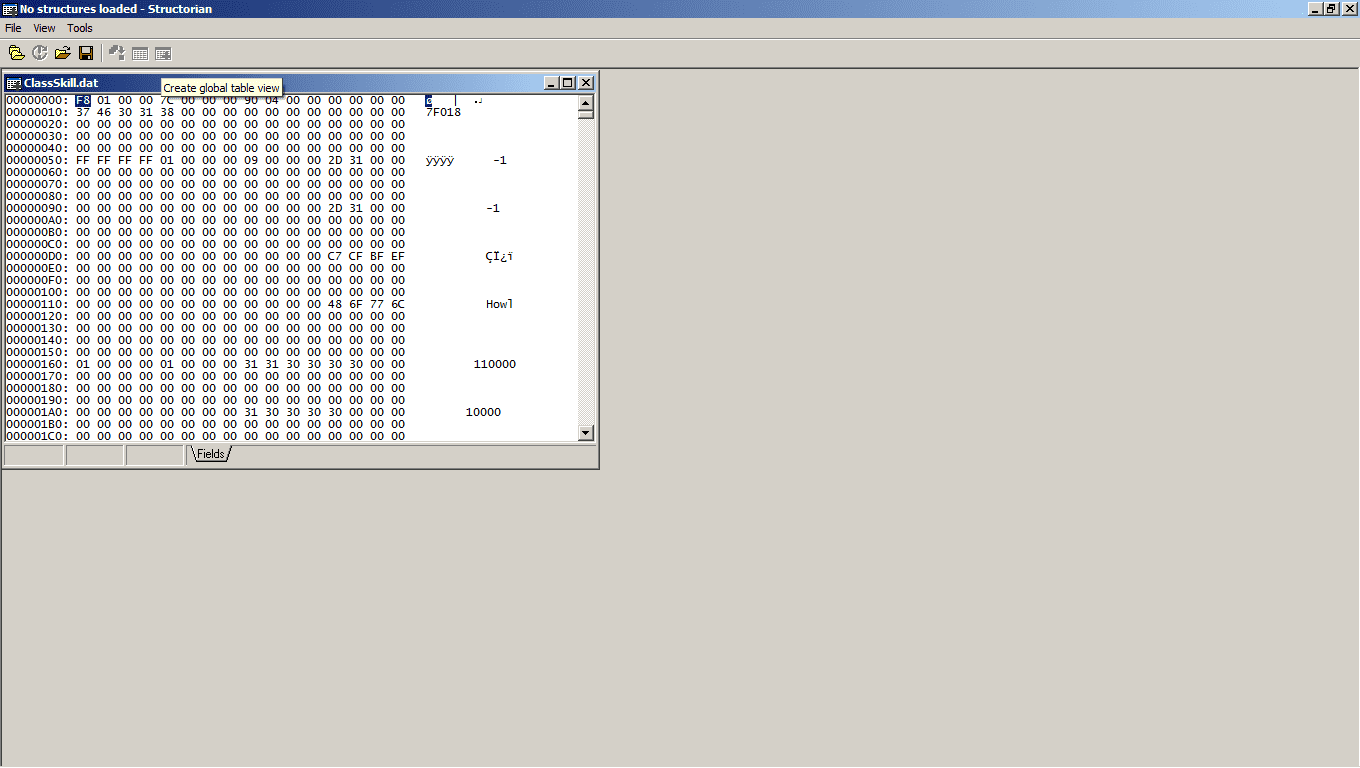Click address label 000001A0
The image size is (1360, 768).
click(x=37, y=412)
